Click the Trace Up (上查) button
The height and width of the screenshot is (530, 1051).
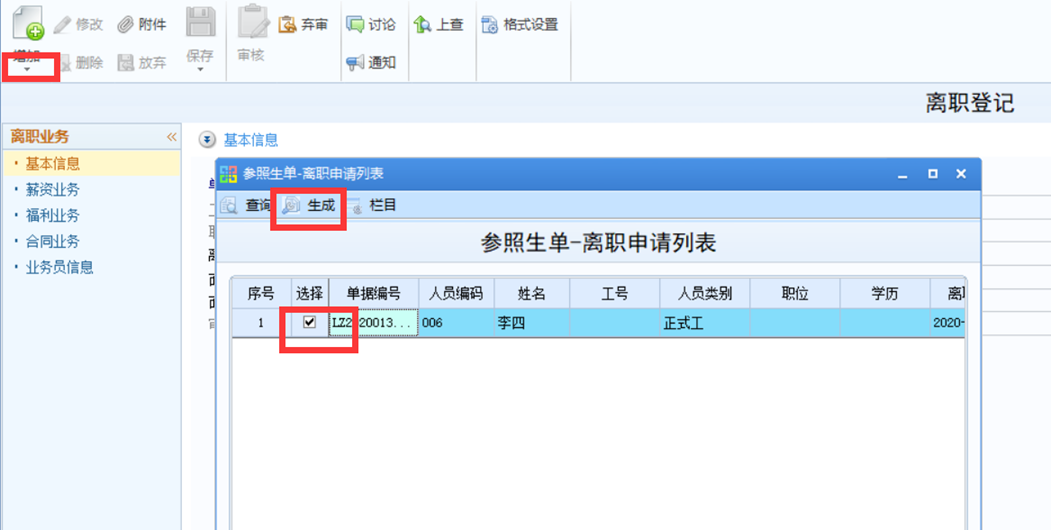439,25
